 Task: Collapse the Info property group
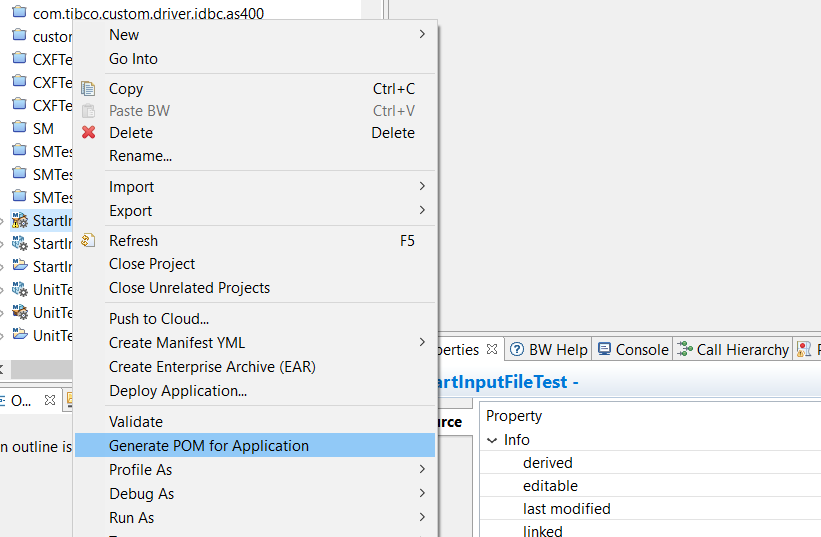(492, 440)
